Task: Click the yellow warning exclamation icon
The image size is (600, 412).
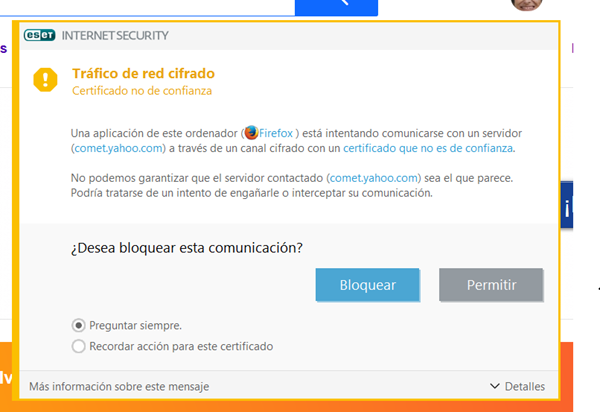Action: click(x=45, y=80)
